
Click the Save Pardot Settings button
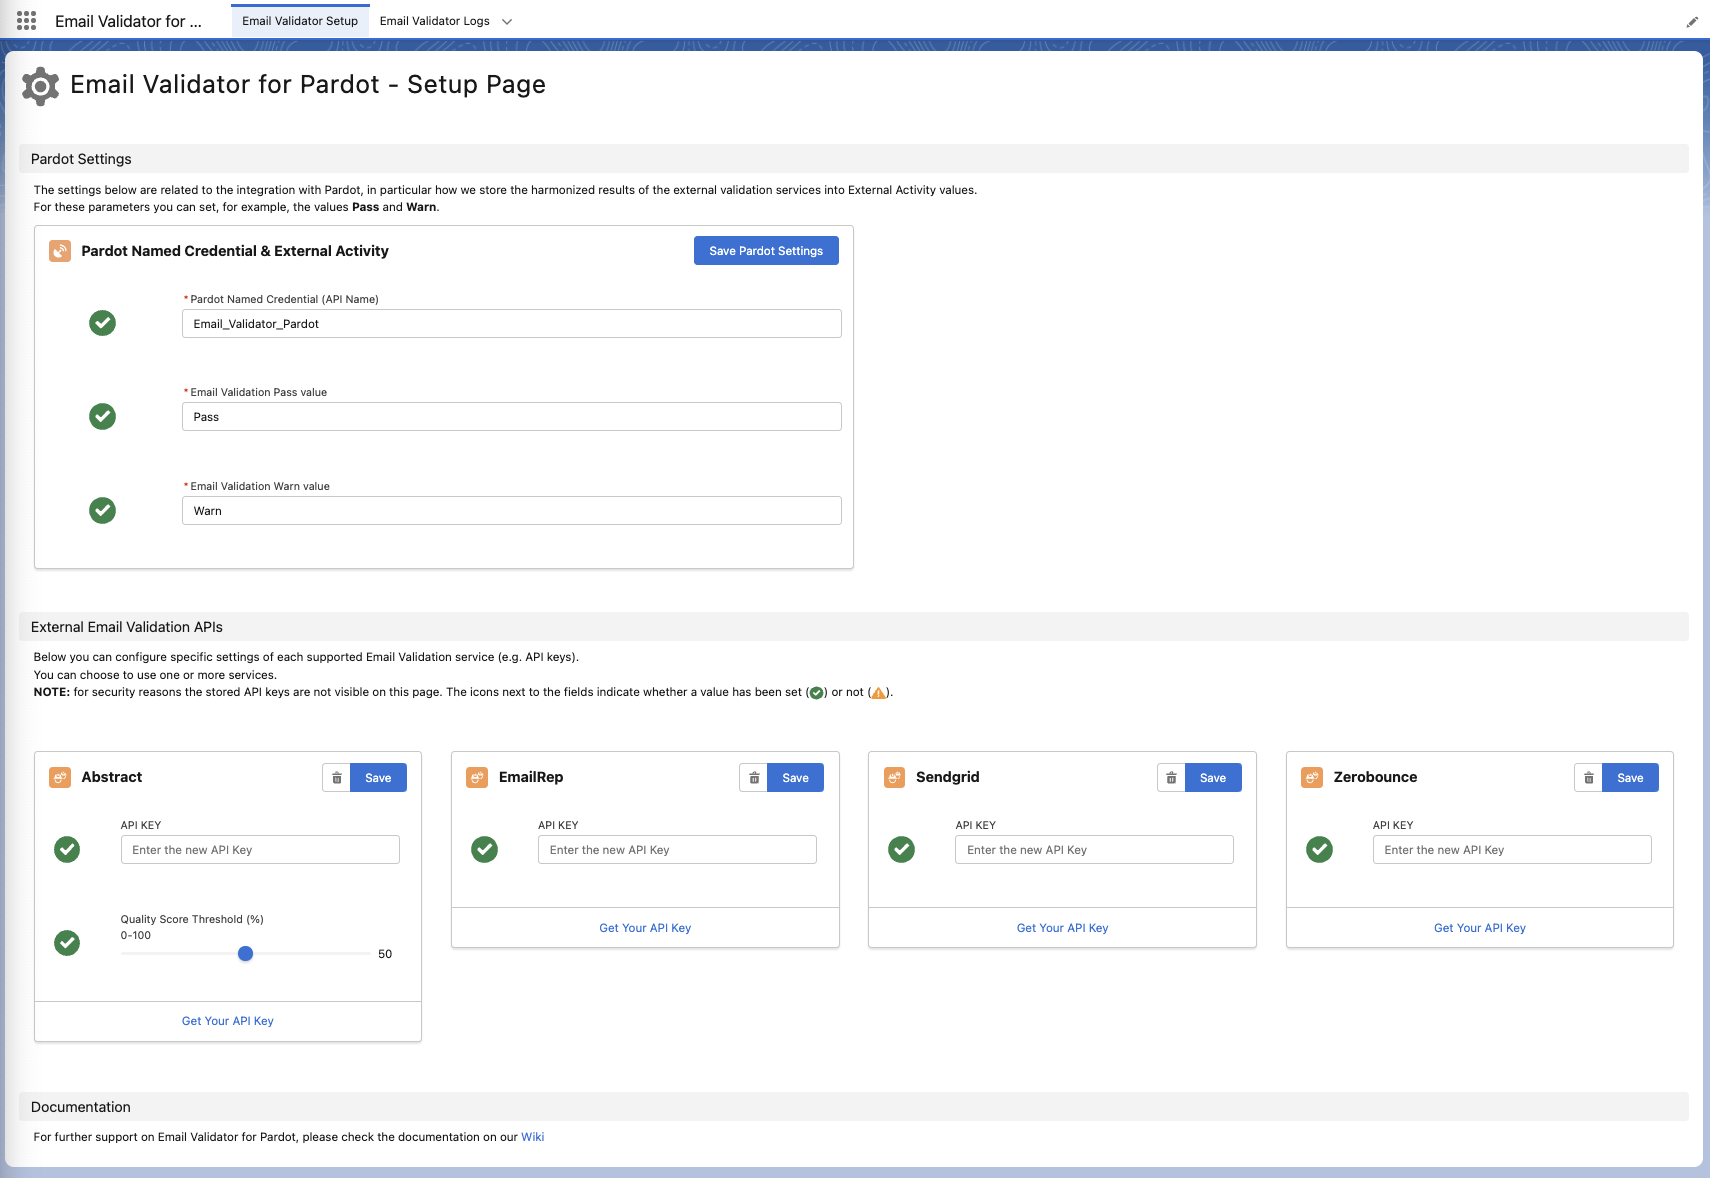[x=766, y=251]
